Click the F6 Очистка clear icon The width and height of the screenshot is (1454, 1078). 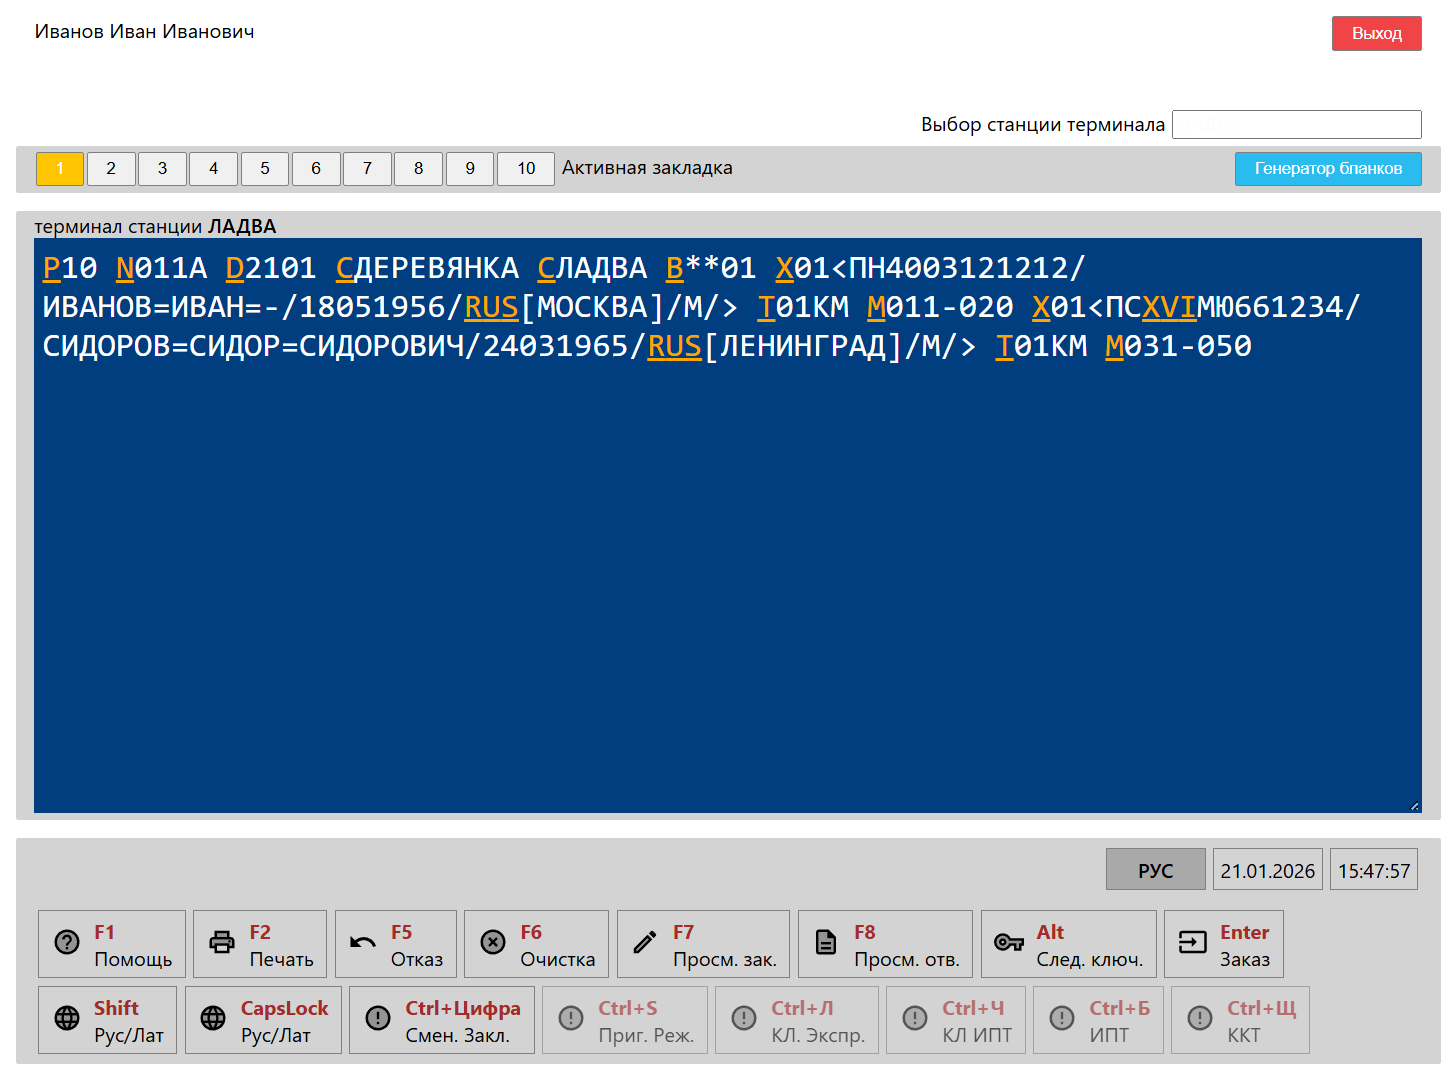pos(493,943)
